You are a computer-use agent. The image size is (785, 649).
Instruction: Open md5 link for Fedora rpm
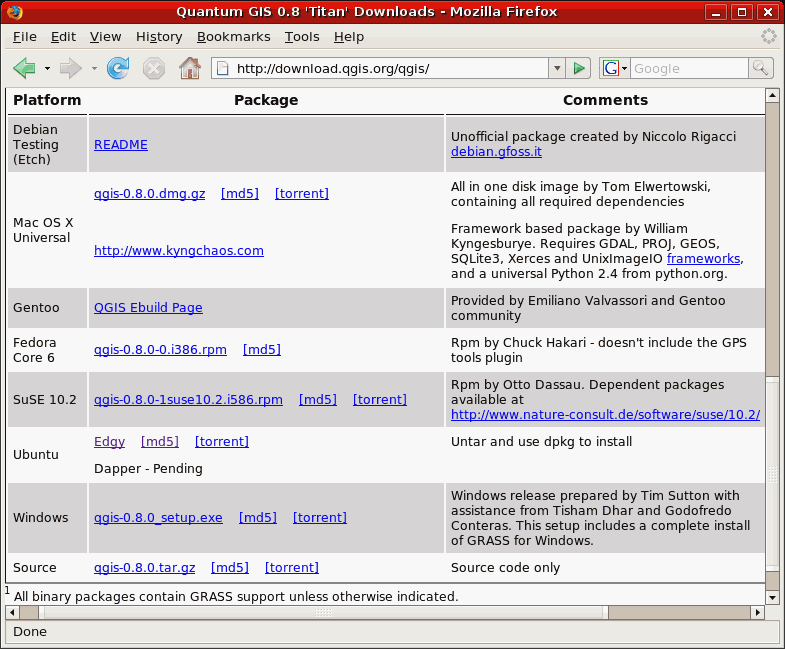(262, 350)
